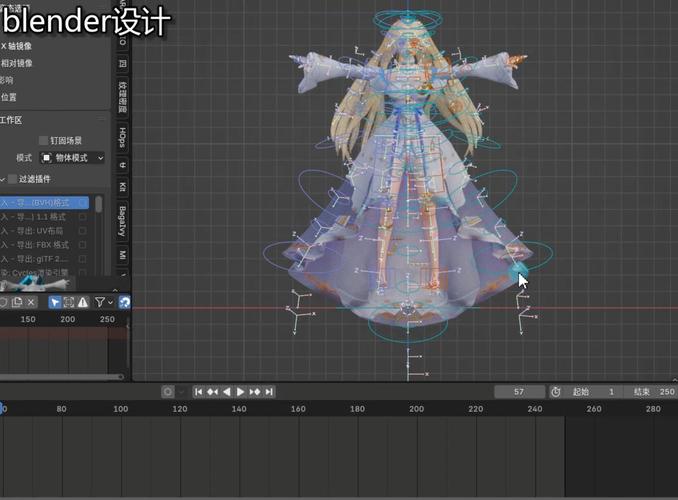Image resolution: width=678 pixels, height=500 pixels.
Task: Click the duplicate pages icon
Action: coord(17,302)
